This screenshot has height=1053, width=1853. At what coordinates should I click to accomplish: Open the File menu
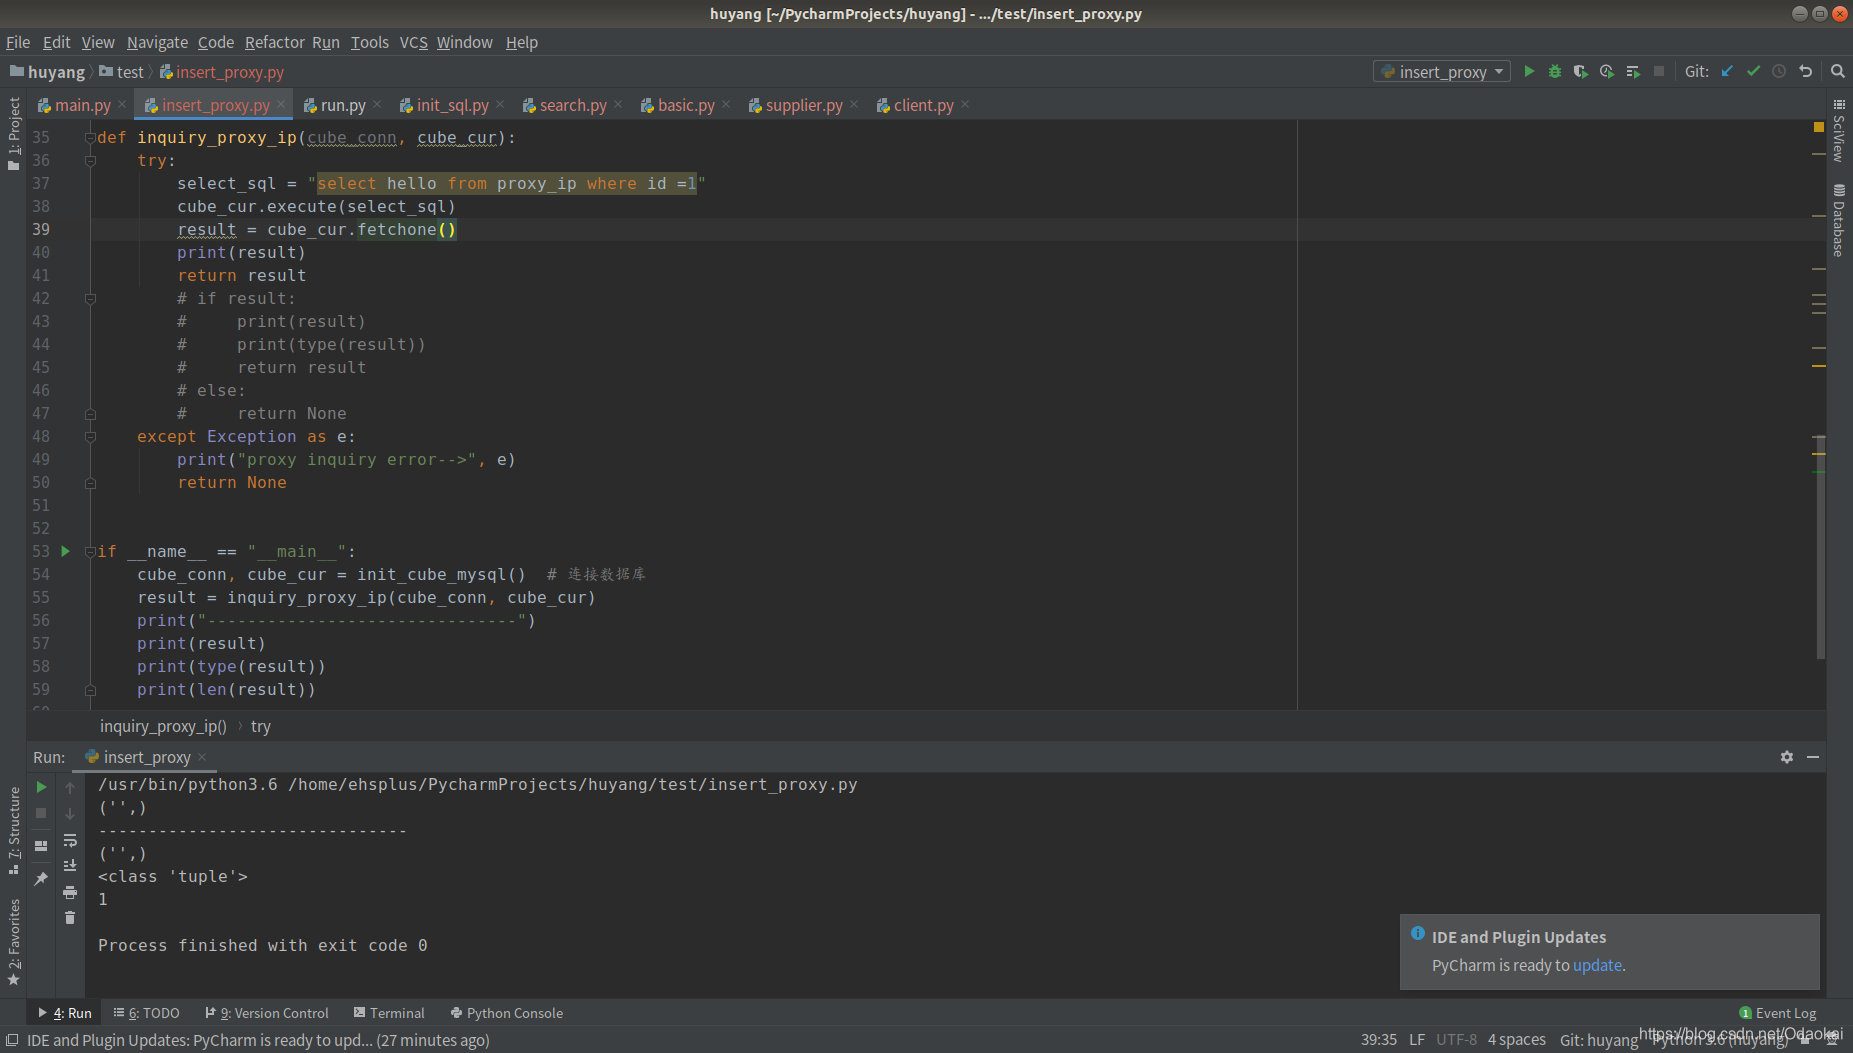[18, 42]
